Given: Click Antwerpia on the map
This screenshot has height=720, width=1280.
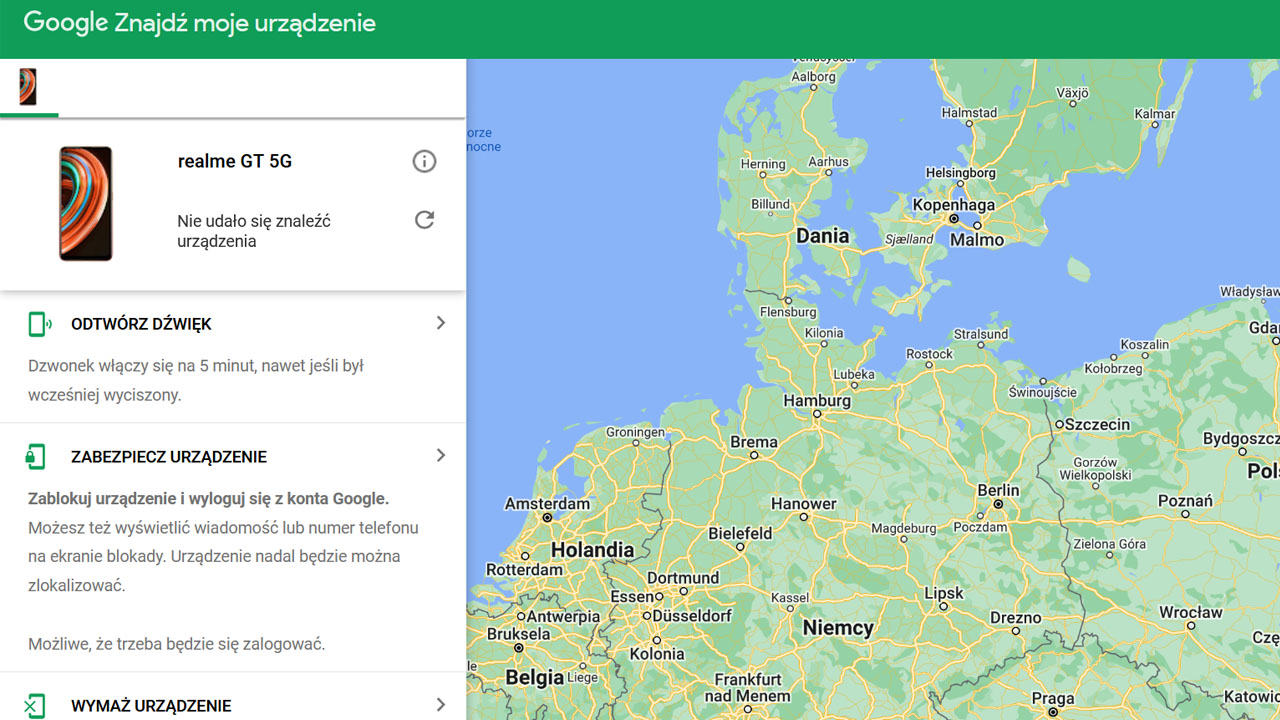Looking at the screenshot, I should 563,617.
